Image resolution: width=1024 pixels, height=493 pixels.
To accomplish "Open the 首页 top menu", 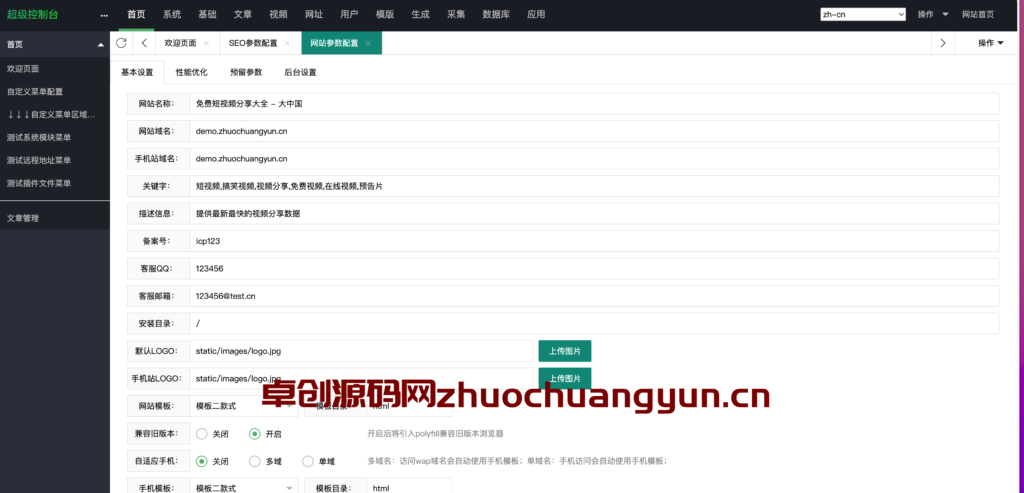I will pos(136,14).
